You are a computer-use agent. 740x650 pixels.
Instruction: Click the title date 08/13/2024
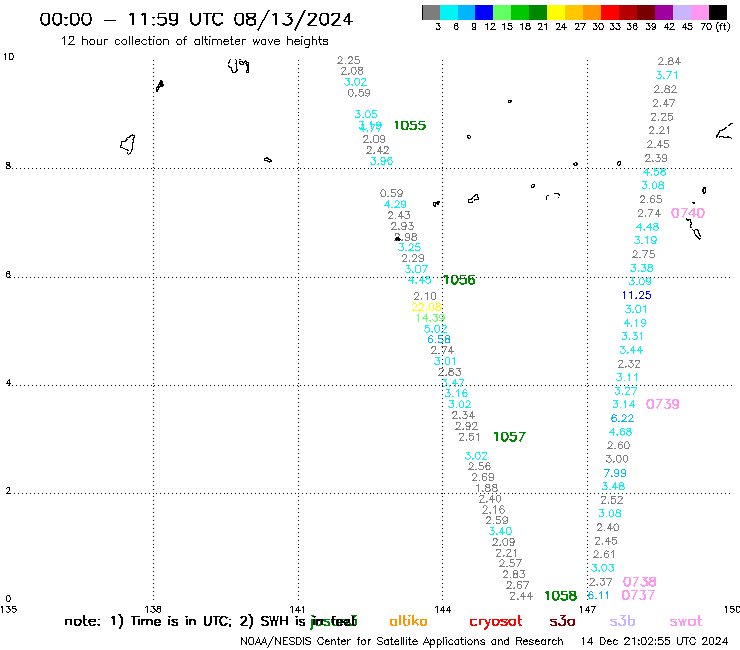coord(293,19)
